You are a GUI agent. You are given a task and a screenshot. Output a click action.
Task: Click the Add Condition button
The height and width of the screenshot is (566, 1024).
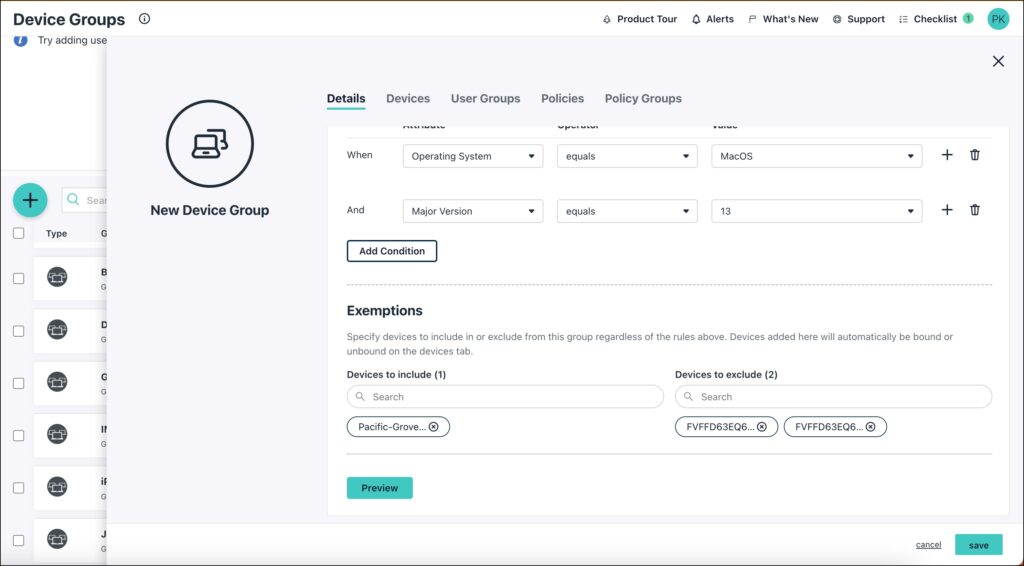coord(392,251)
